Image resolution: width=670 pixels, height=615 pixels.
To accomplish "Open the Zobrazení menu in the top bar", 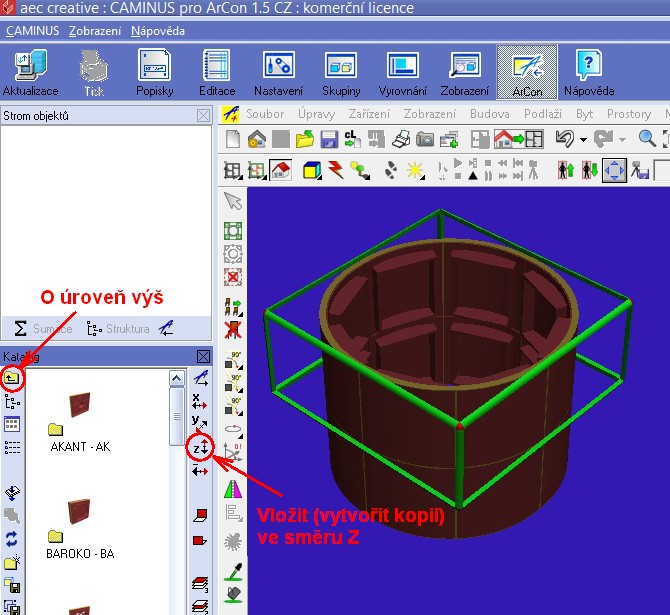I will click(x=95, y=31).
